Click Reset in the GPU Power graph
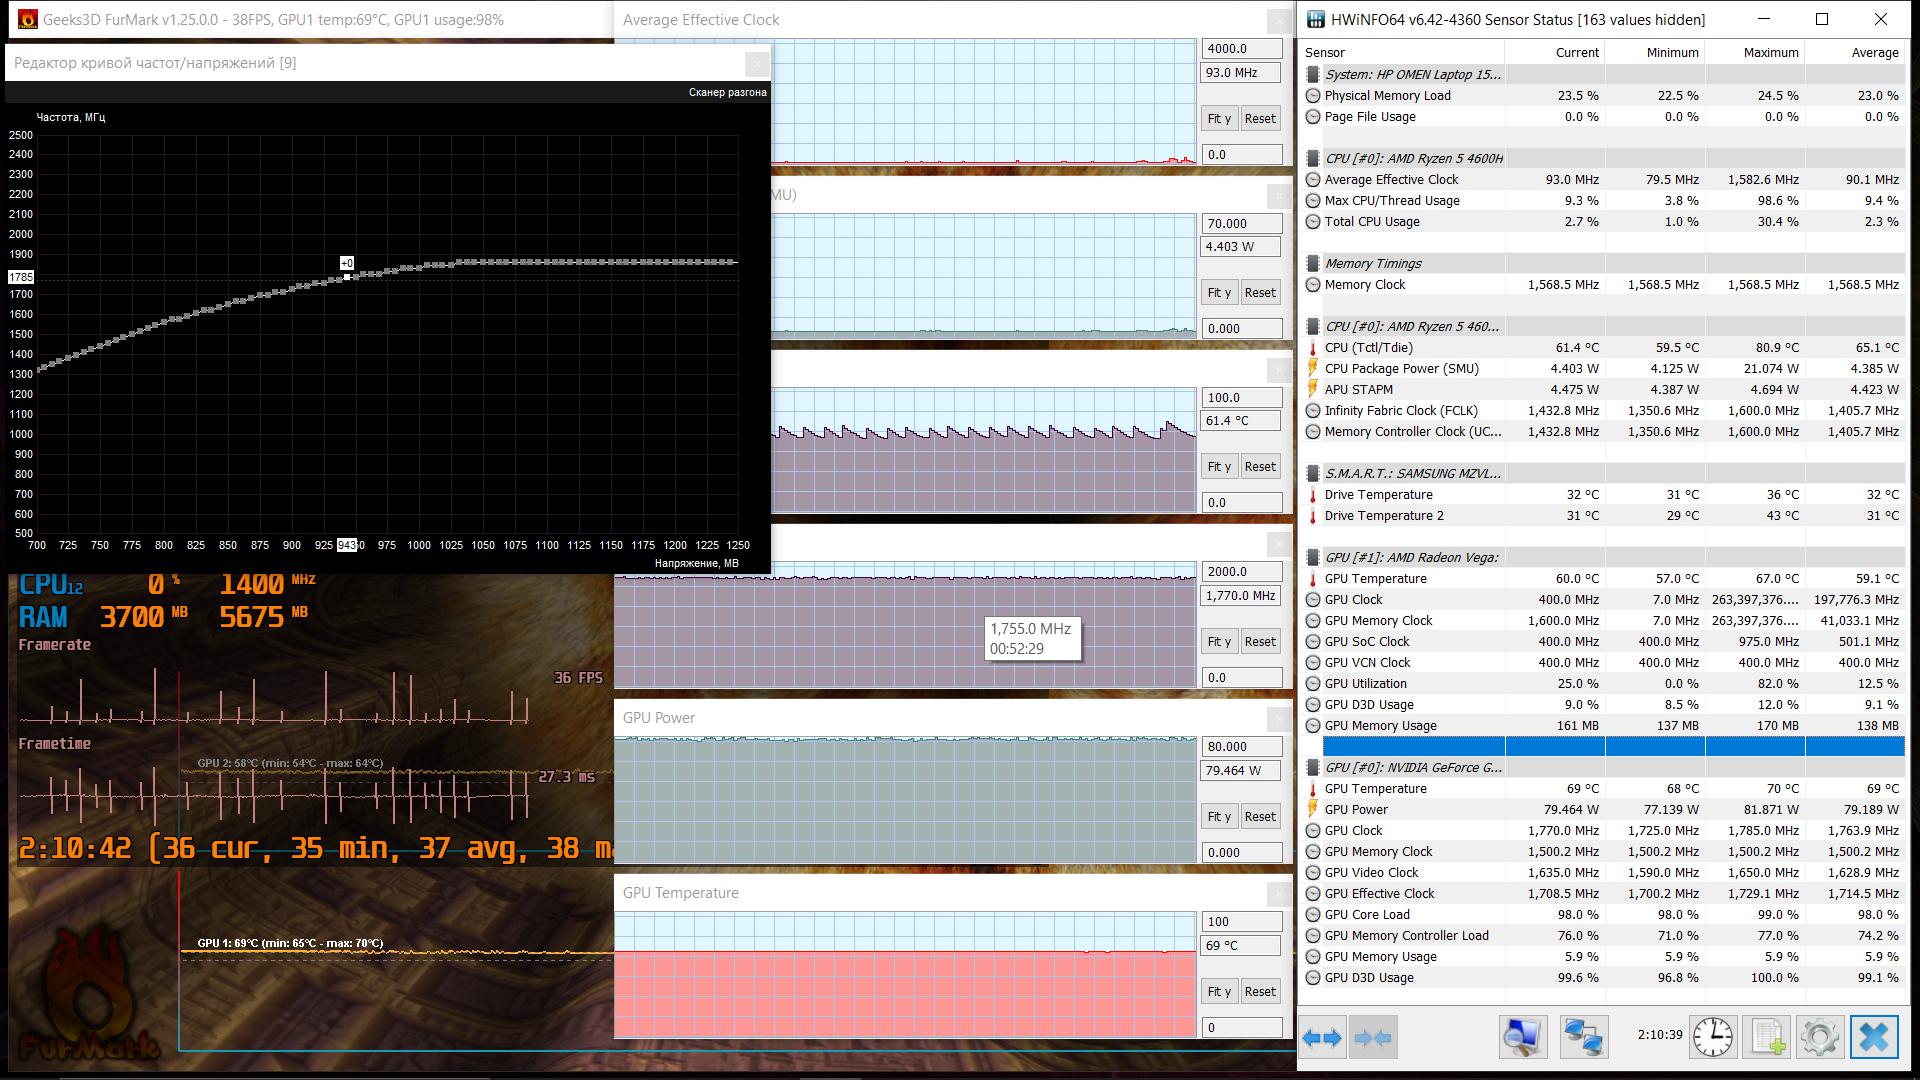The width and height of the screenshot is (1920, 1080). 1260,817
